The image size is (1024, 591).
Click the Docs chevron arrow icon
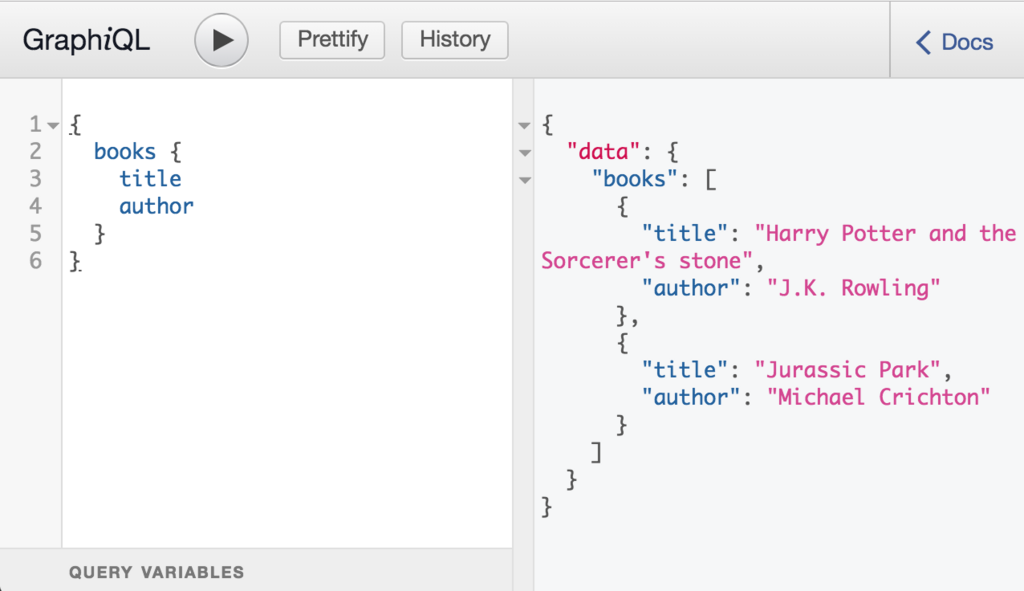coord(923,42)
